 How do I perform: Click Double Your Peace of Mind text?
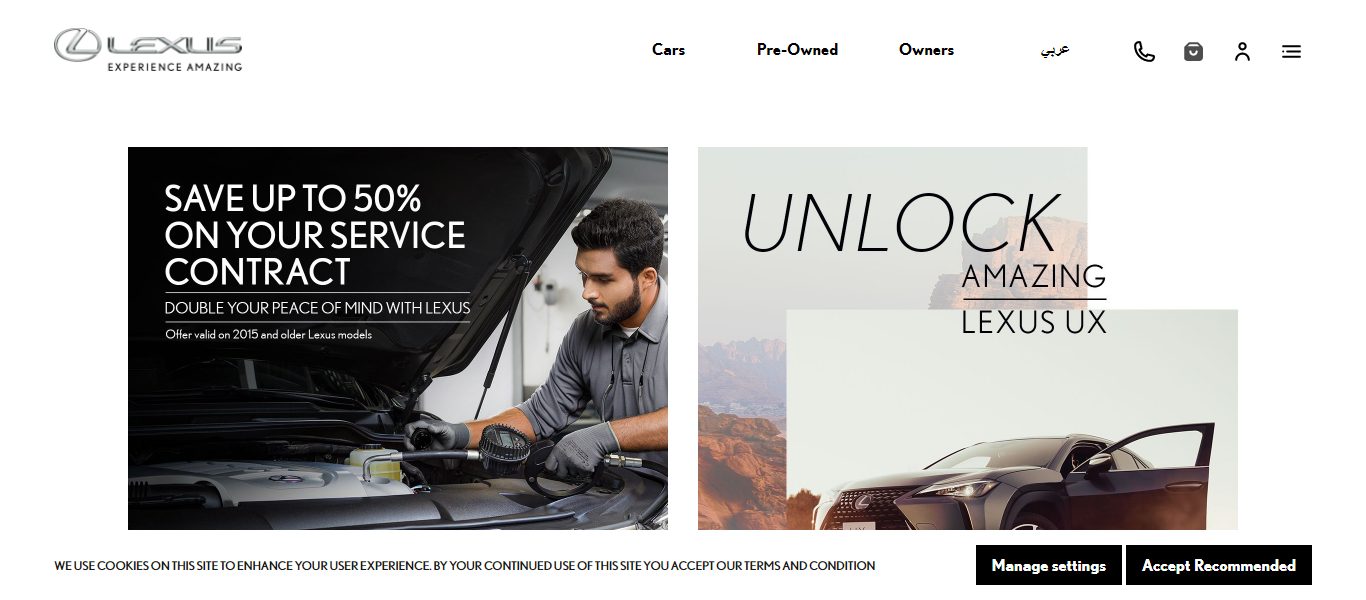(317, 308)
